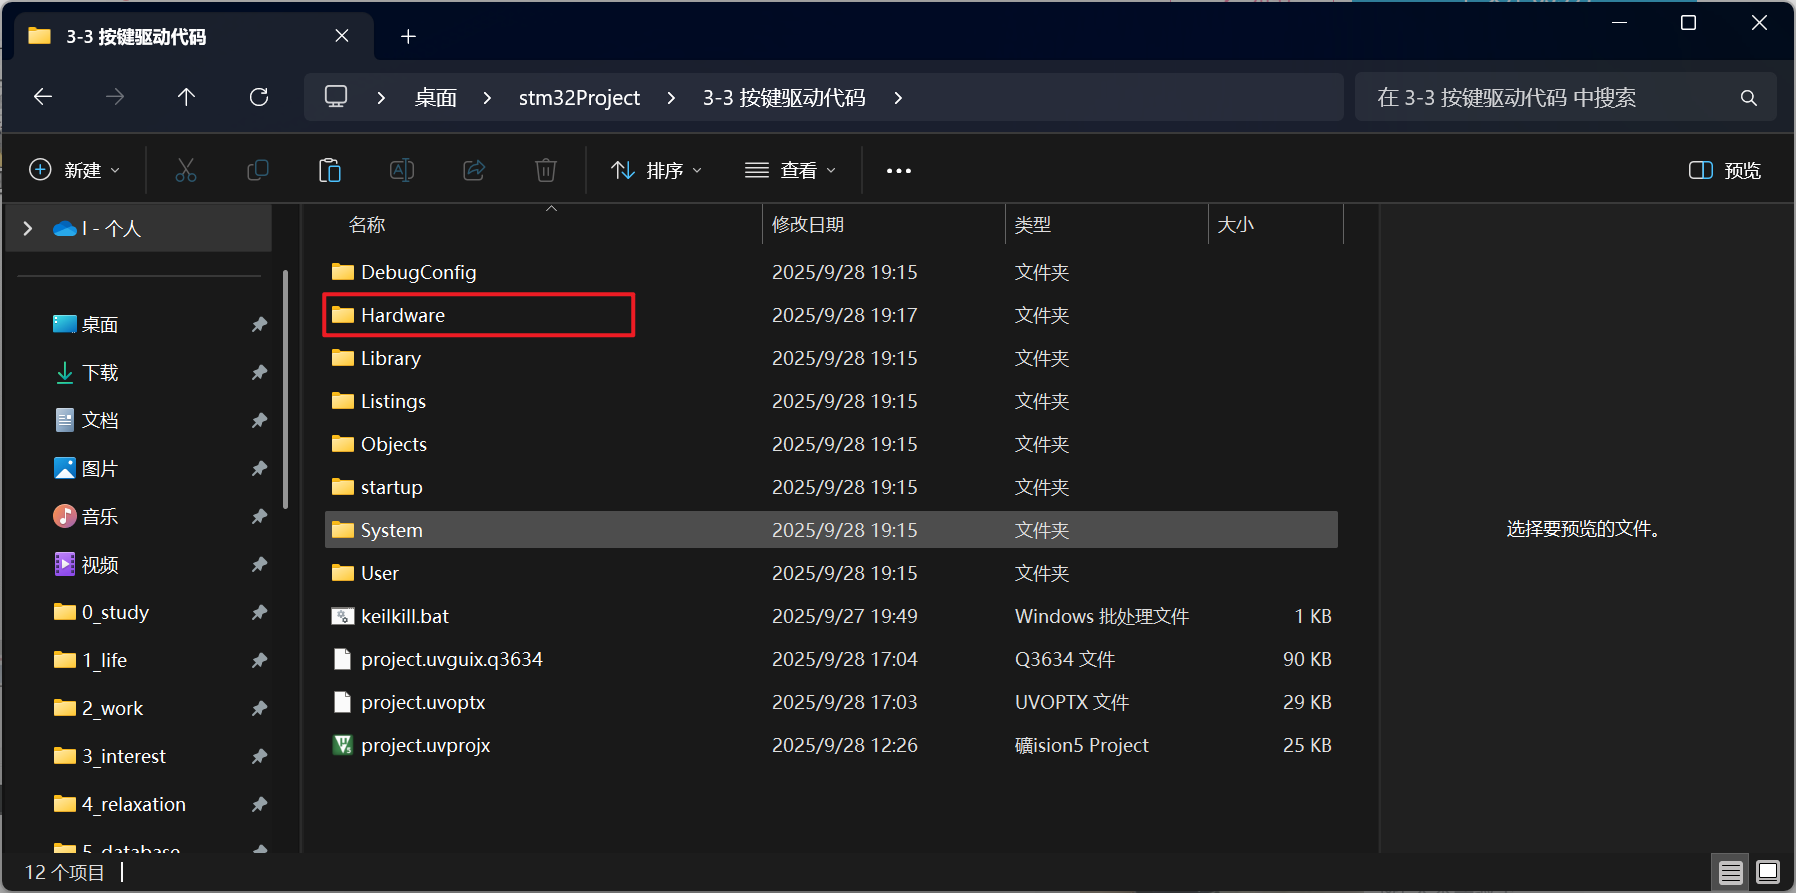Switch to large icons view layout
The width and height of the screenshot is (1796, 893).
pyautogui.click(x=1768, y=872)
